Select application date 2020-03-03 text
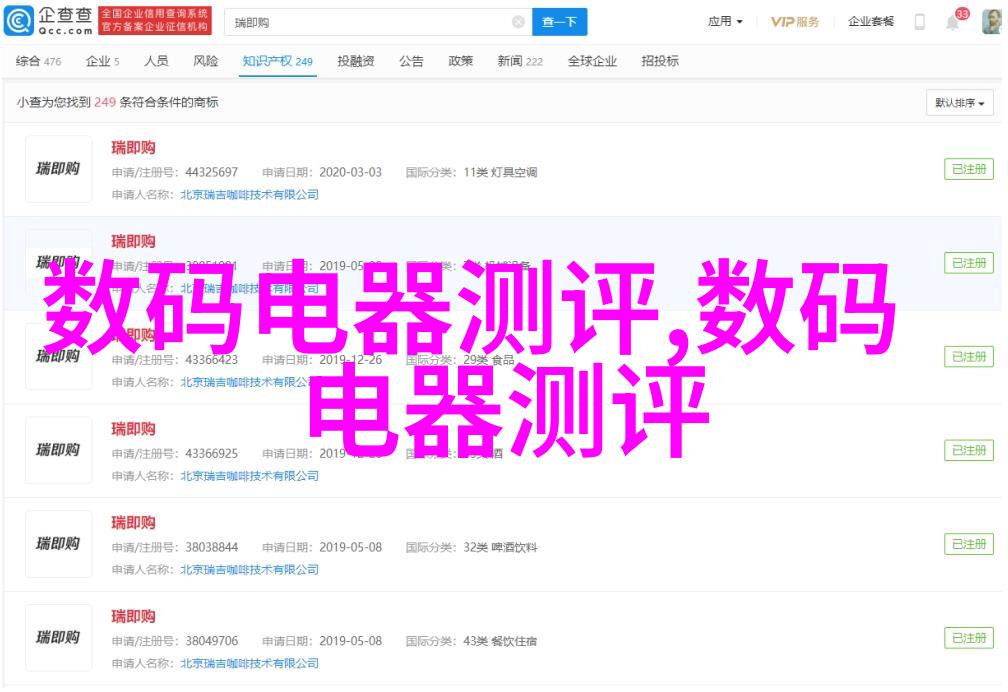This screenshot has width=1008, height=692. (x=350, y=172)
